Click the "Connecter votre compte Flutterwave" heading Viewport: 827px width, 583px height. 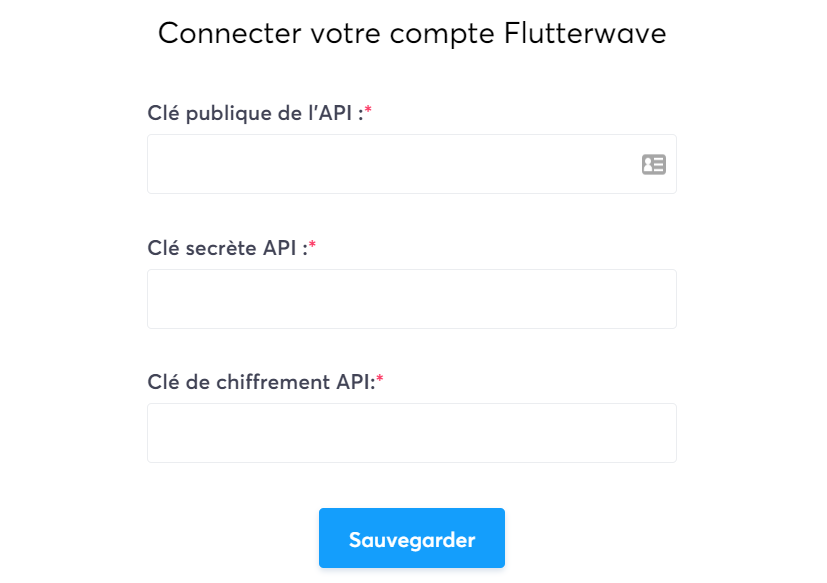click(411, 33)
